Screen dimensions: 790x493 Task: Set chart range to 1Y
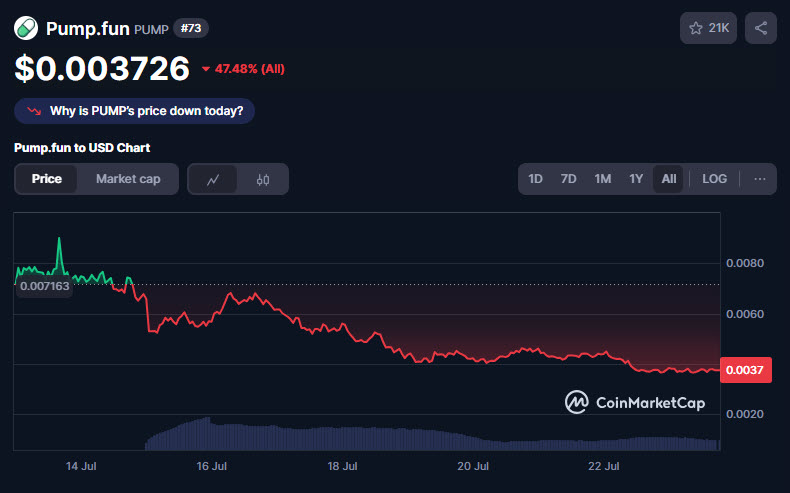pyautogui.click(x=636, y=179)
